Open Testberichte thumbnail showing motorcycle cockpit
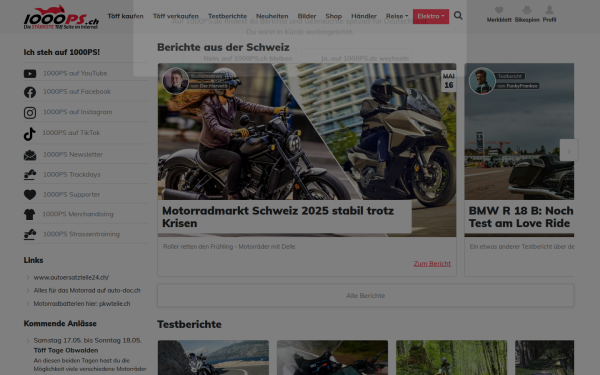600x375 pixels. tap(332, 357)
